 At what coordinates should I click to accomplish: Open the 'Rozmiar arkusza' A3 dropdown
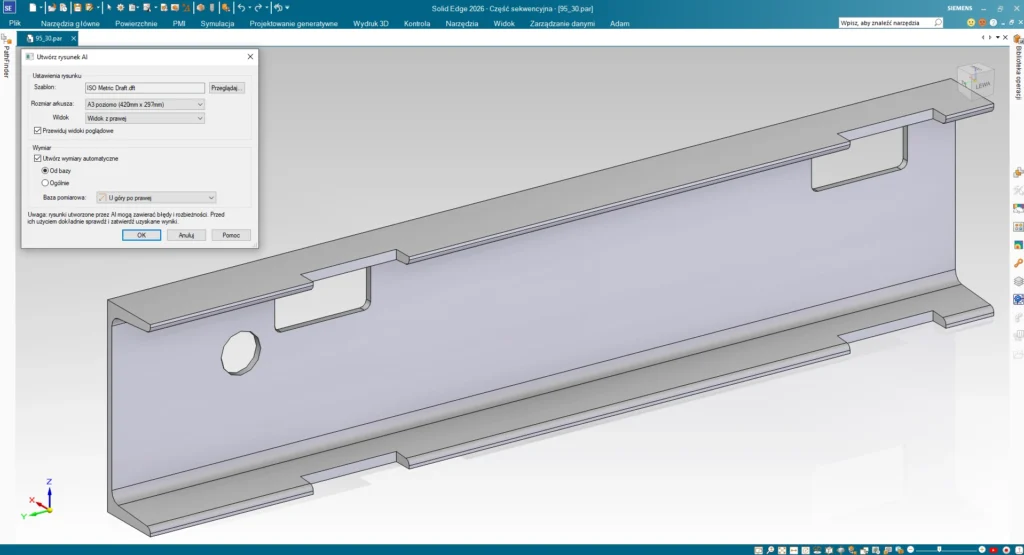(145, 104)
